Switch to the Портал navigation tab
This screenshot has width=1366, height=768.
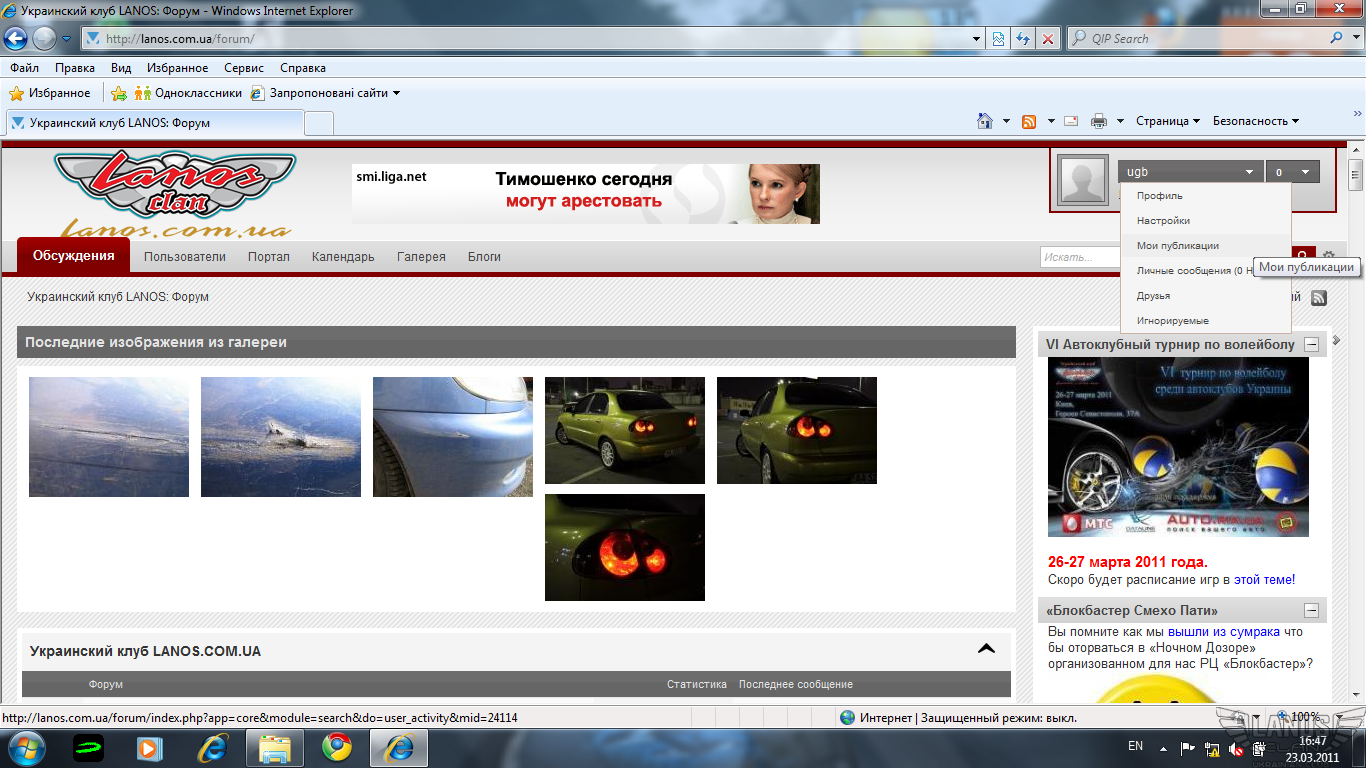269,257
